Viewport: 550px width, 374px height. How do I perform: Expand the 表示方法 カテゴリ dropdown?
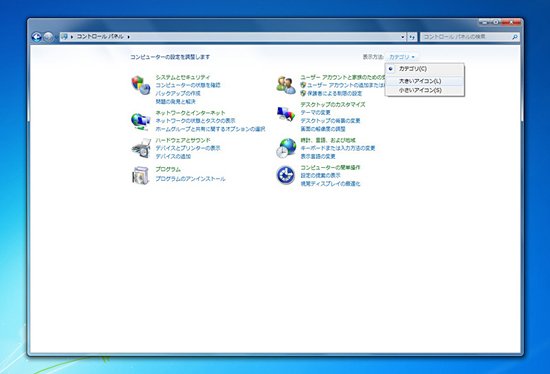pyautogui.click(x=402, y=57)
